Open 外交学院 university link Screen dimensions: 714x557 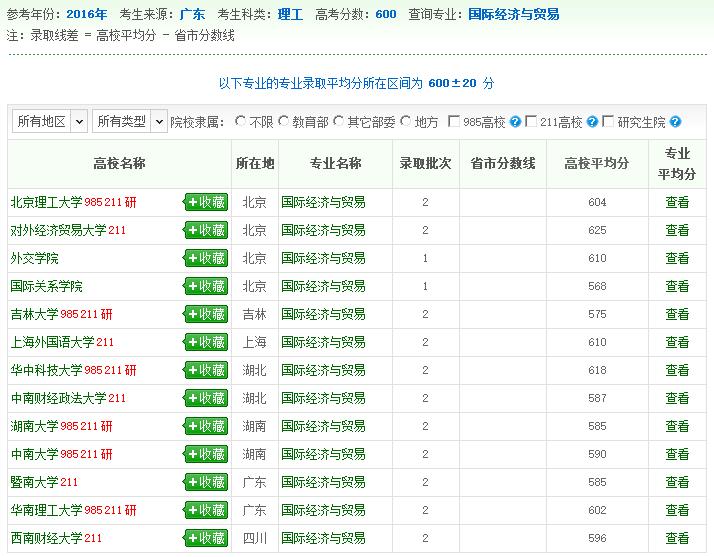pyautogui.click(x=35, y=258)
